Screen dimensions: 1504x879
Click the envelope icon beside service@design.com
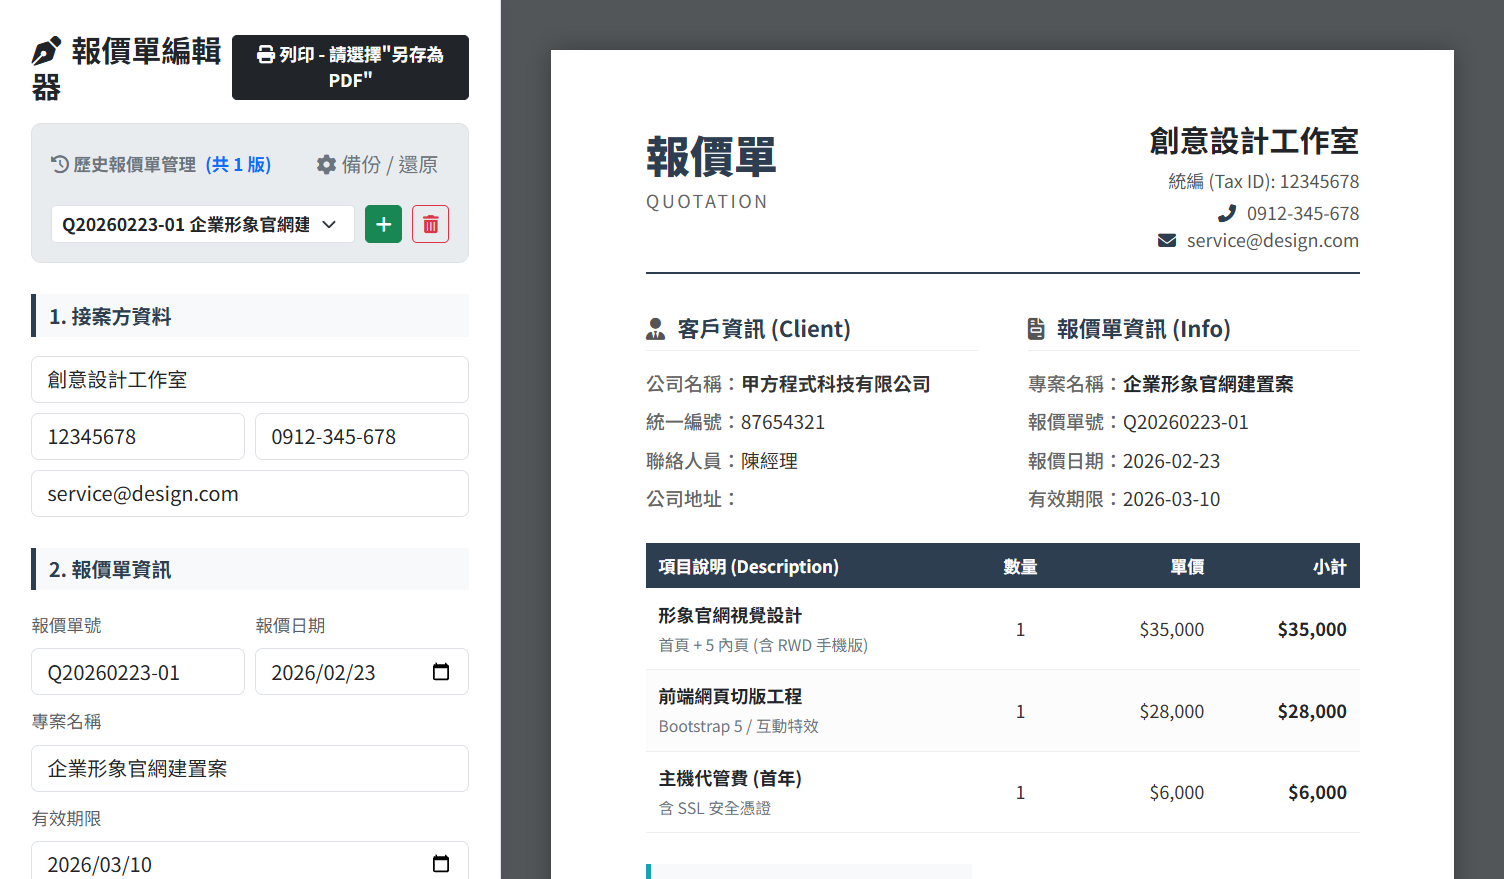point(1167,241)
